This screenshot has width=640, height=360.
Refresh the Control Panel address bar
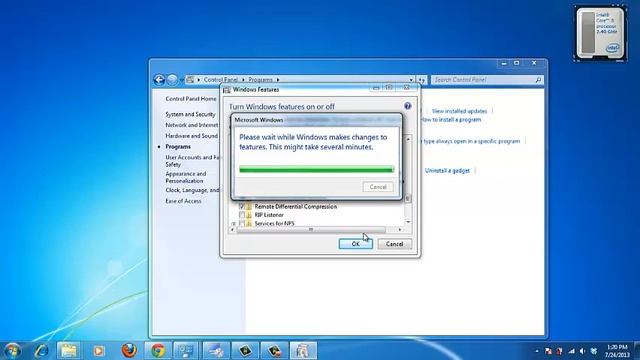(422, 80)
